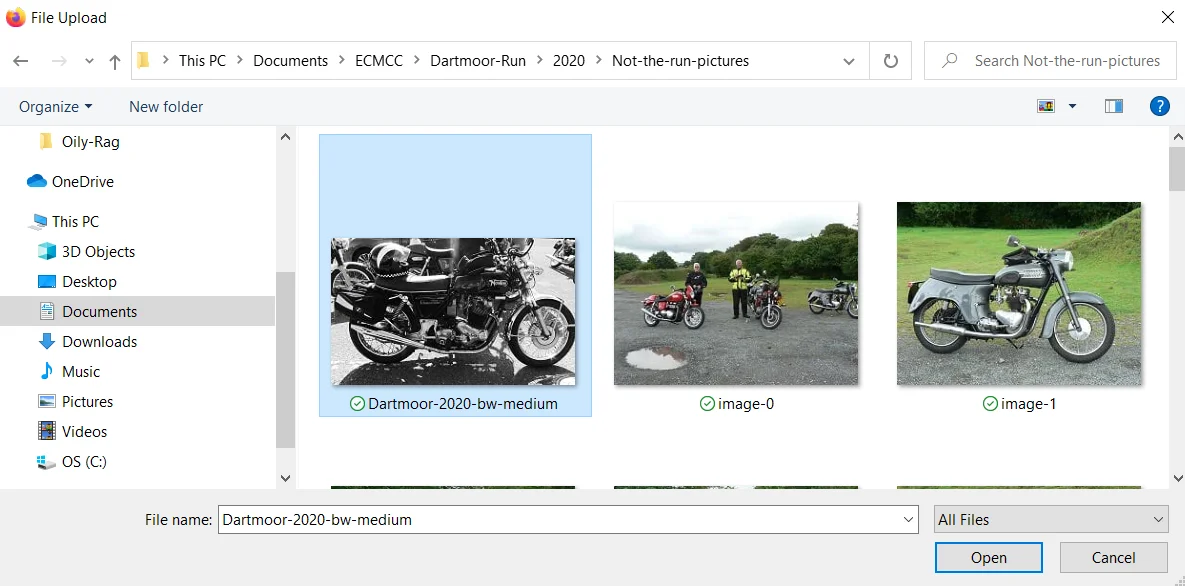Go up one folder level
Screen dimensions: 1185x586
coord(114,61)
